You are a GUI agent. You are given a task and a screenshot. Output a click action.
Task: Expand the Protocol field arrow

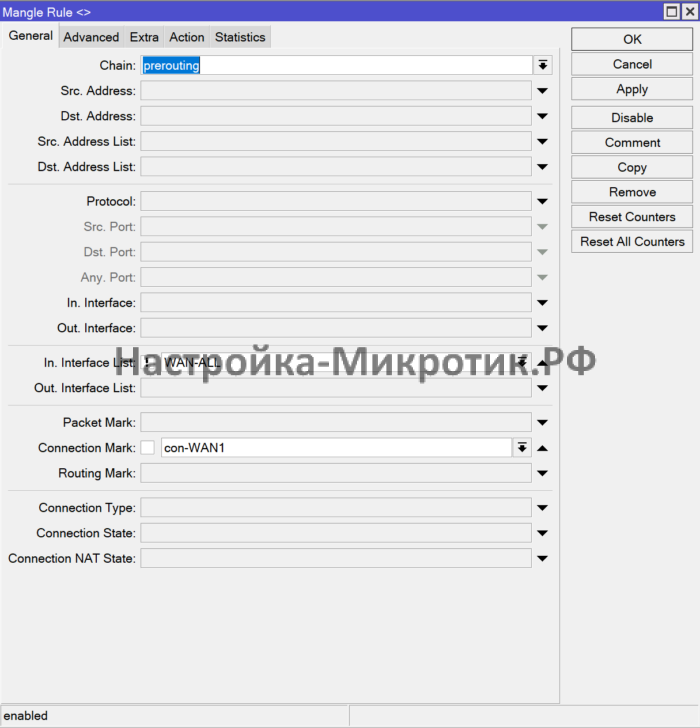[x=543, y=202]
